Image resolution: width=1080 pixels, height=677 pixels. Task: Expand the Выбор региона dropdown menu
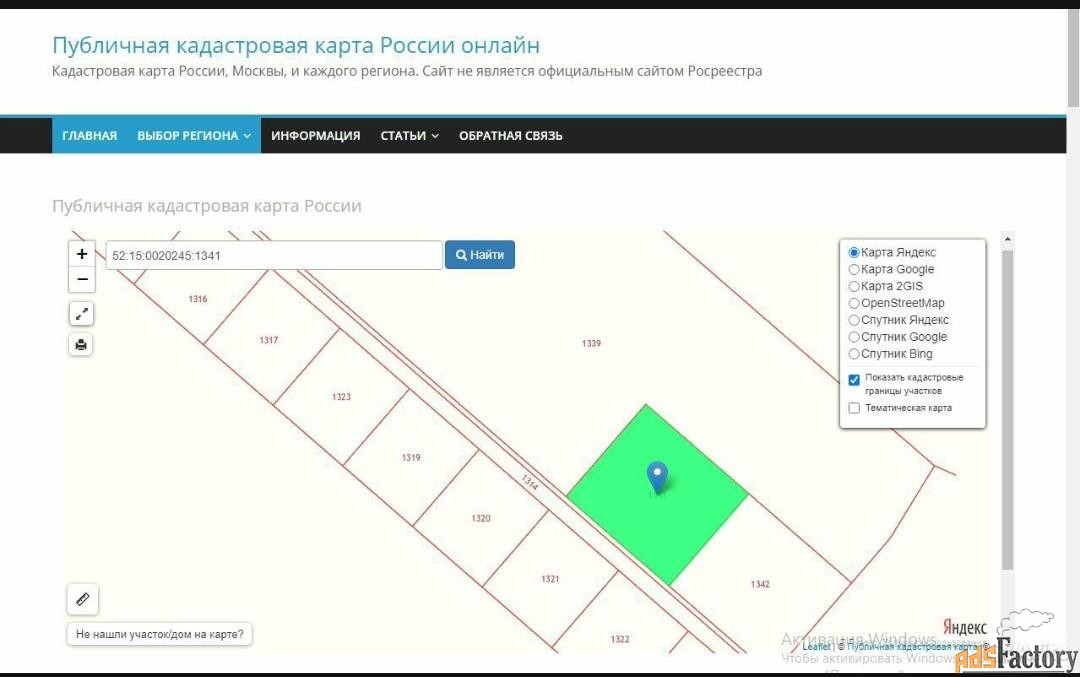pyautogui.click(x=194, y=136)
